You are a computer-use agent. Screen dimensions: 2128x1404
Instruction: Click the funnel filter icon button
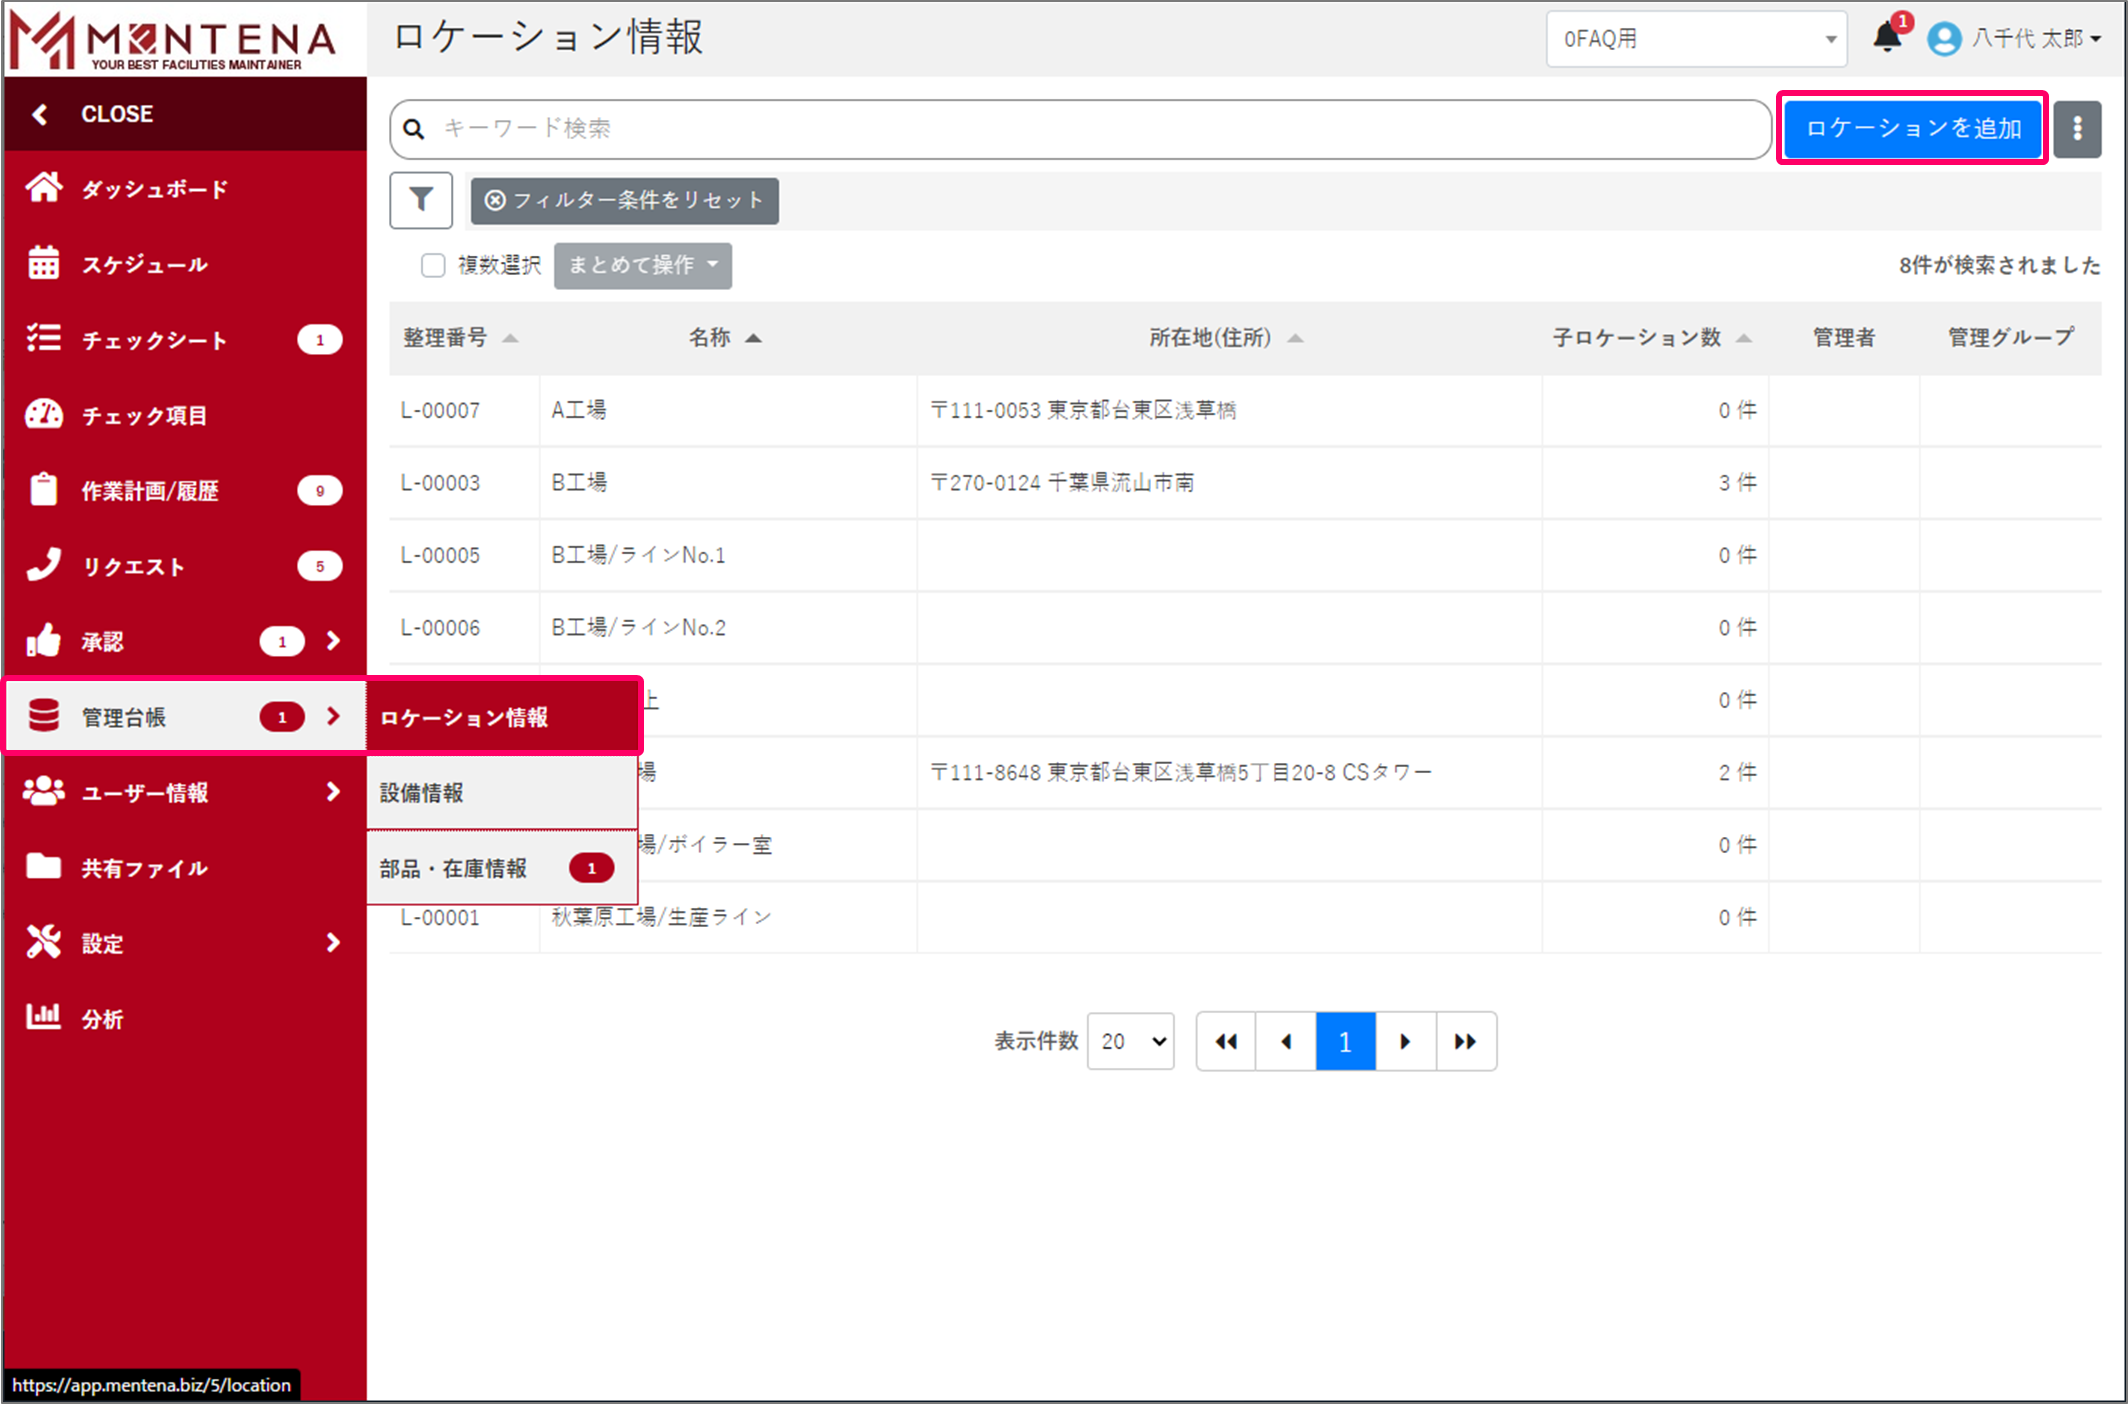421,200
